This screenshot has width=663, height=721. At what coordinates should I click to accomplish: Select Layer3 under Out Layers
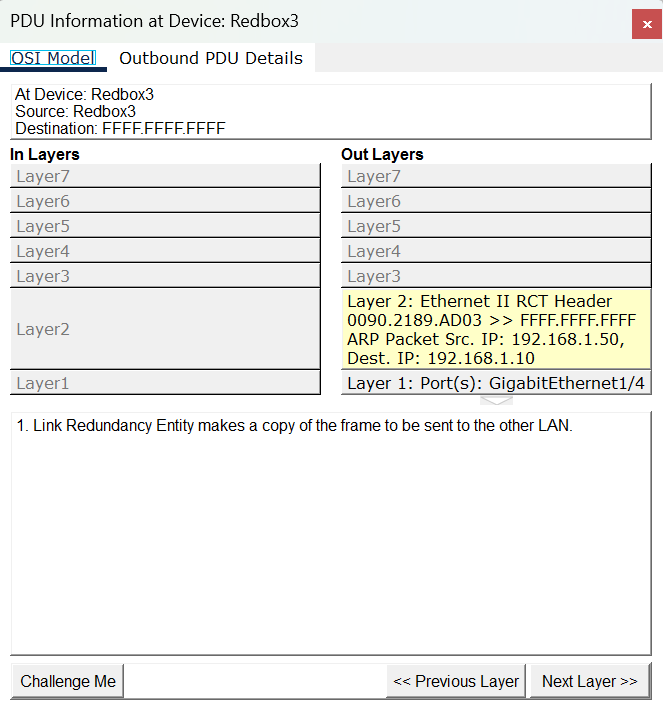pos(496,276)
